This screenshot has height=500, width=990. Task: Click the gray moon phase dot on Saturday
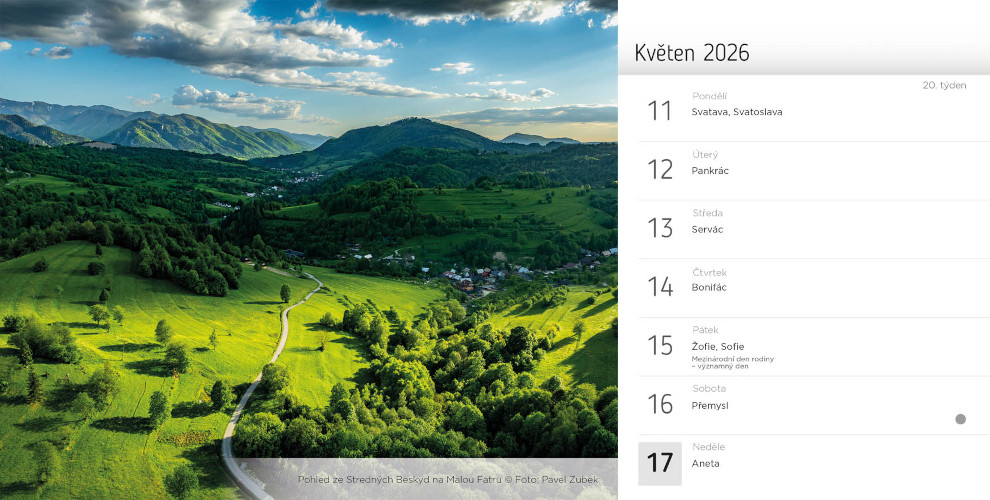coord(960,419)
